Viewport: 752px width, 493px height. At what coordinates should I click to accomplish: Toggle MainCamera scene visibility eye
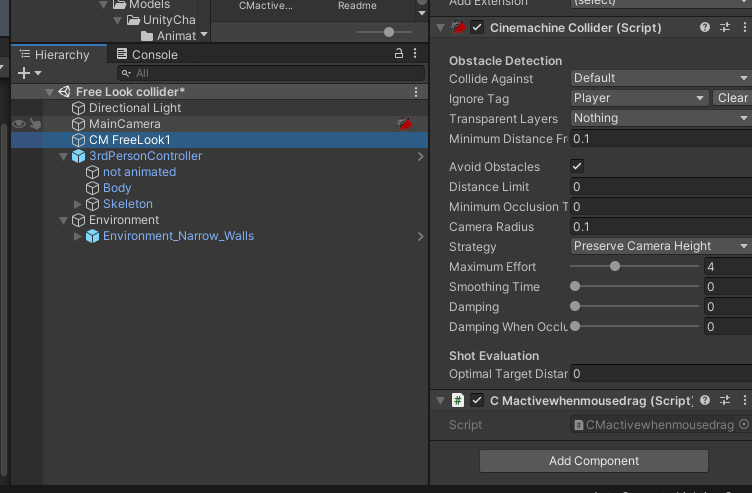point(19,124)
